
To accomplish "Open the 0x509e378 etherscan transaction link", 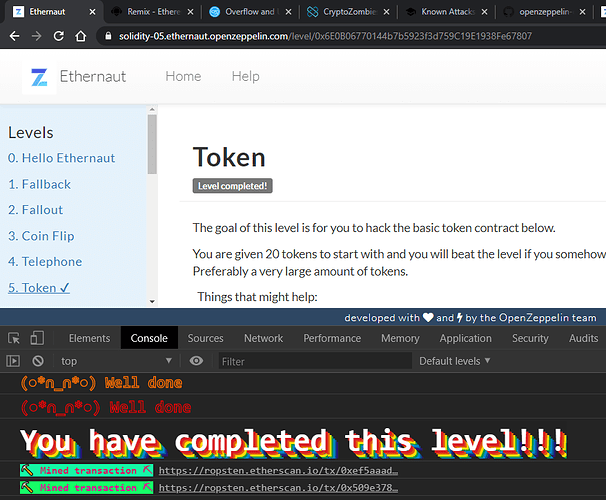I will point(278,488).
